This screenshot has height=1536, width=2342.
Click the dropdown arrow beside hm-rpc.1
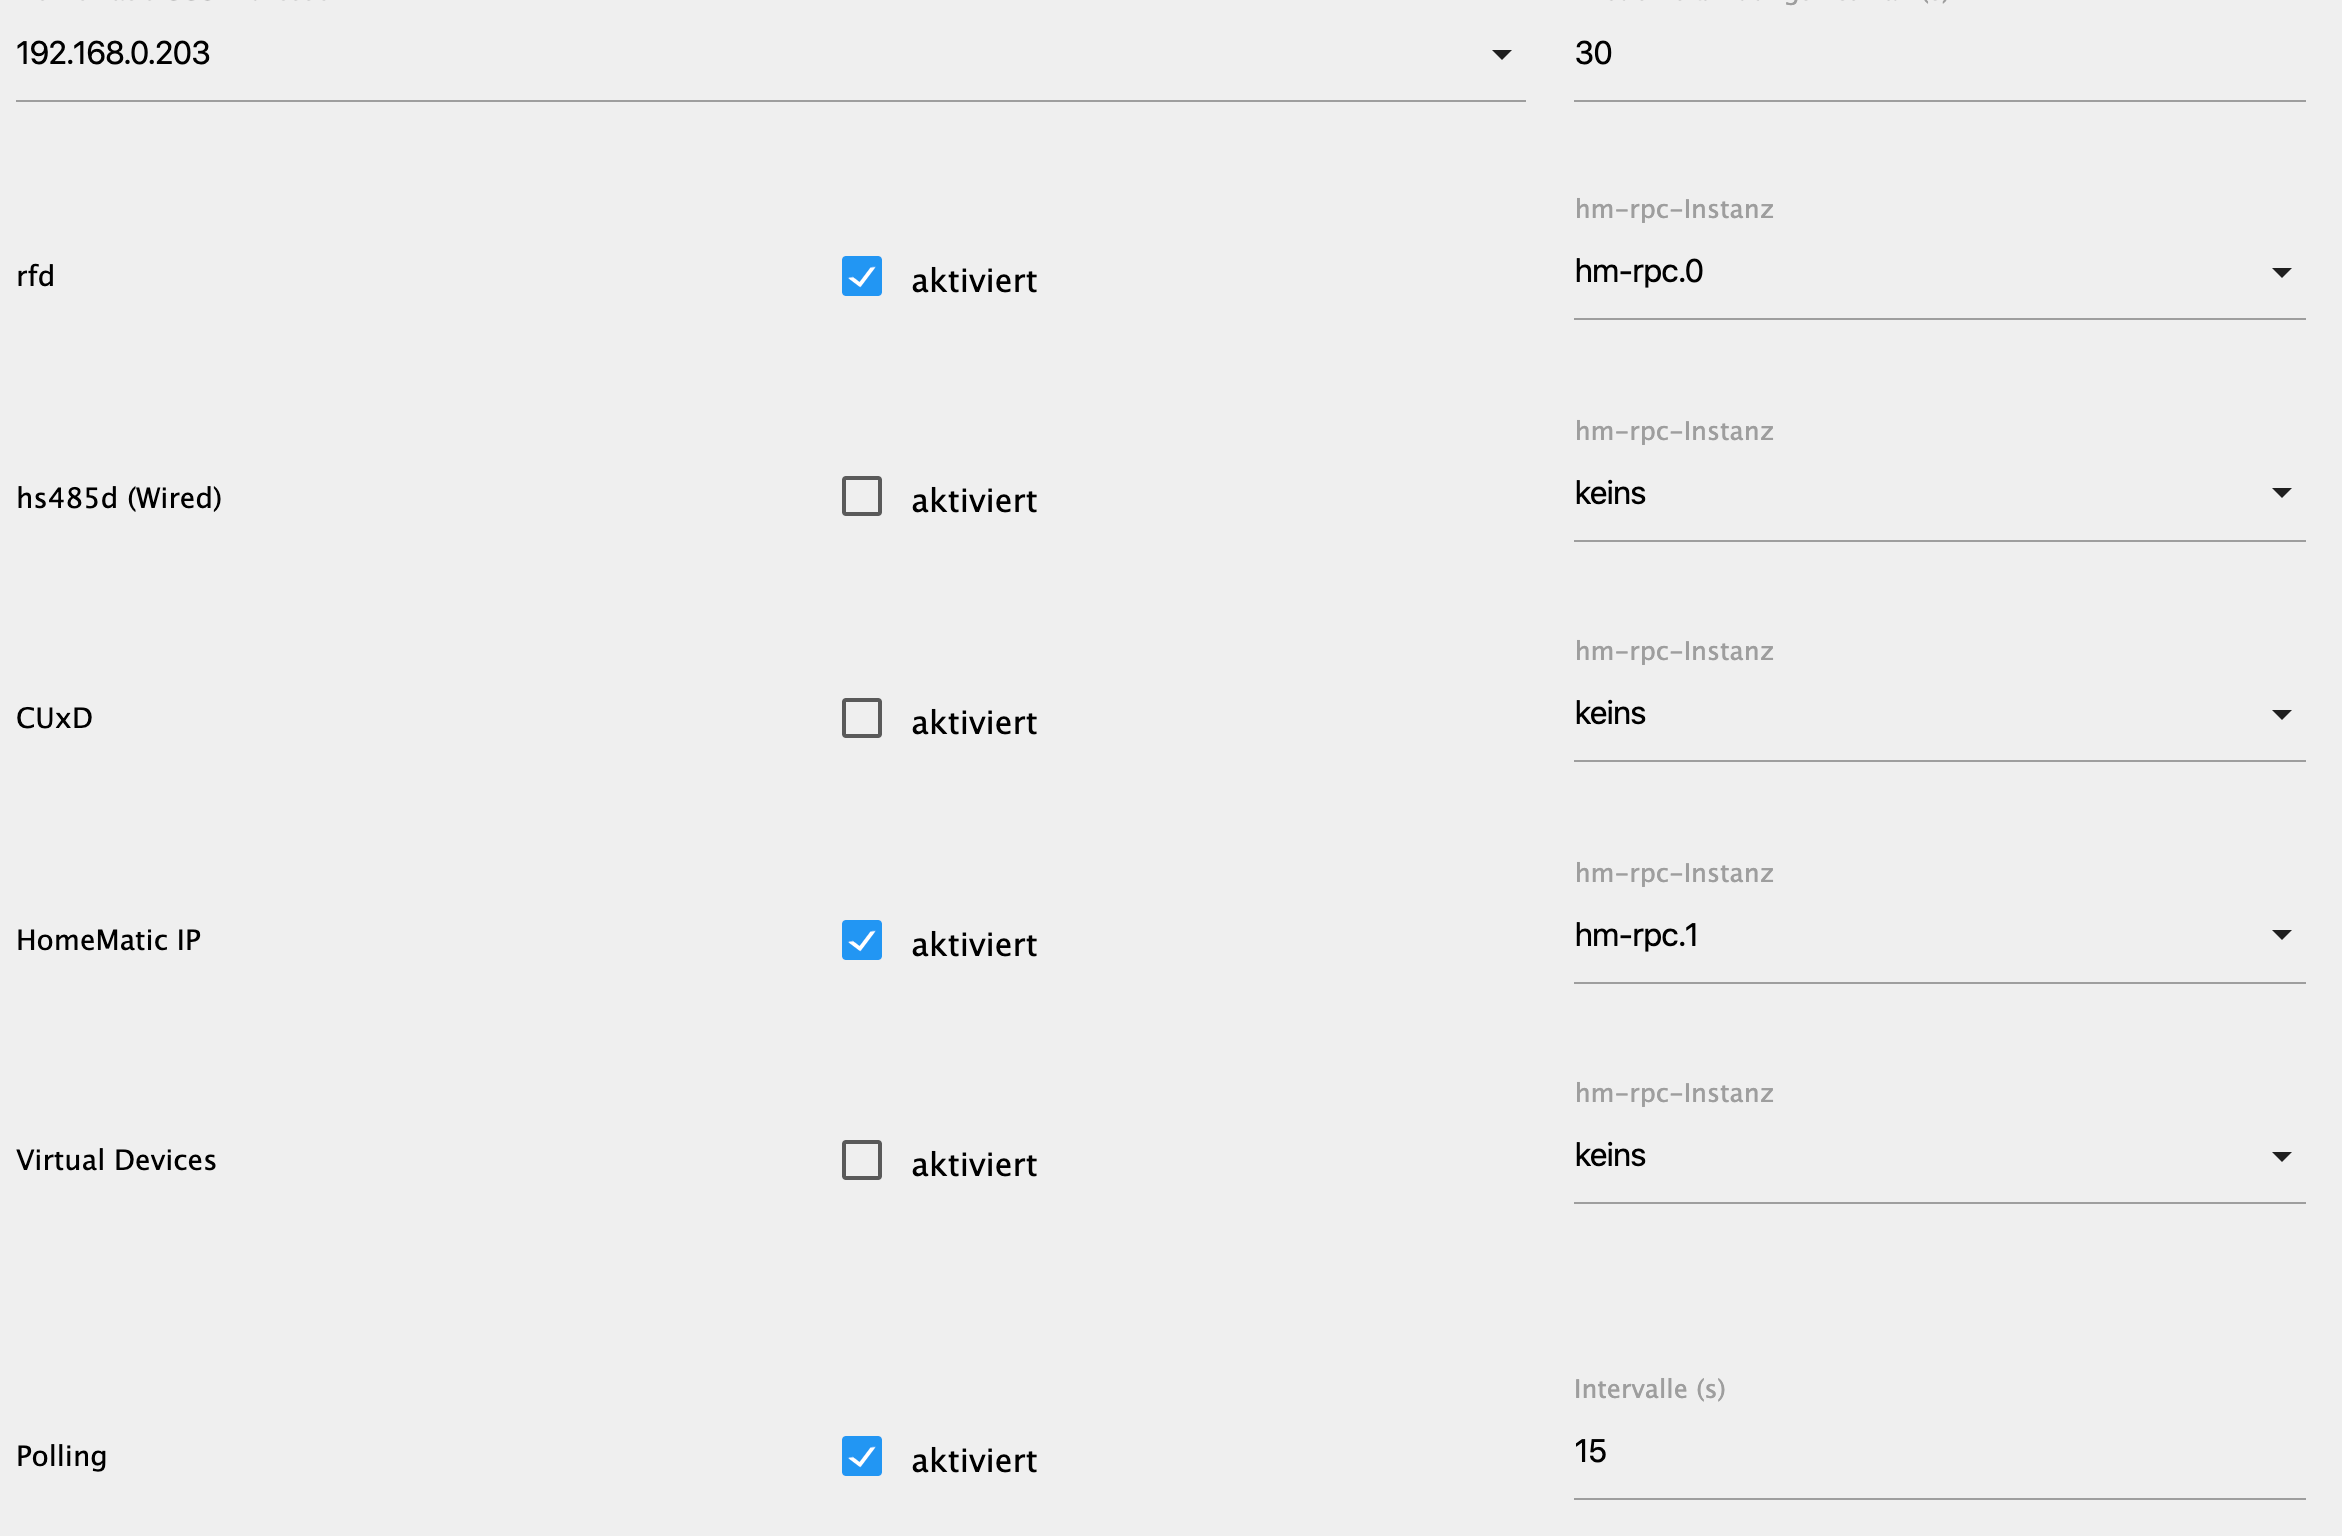[x=2281, y=935]
